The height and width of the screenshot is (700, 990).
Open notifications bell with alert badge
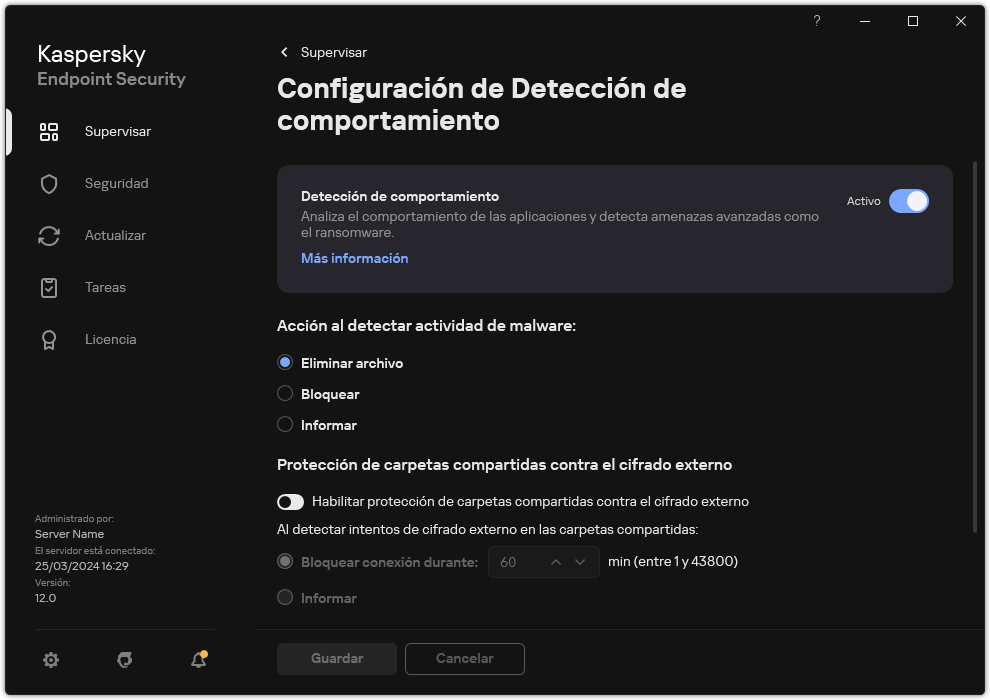point(198,660)
